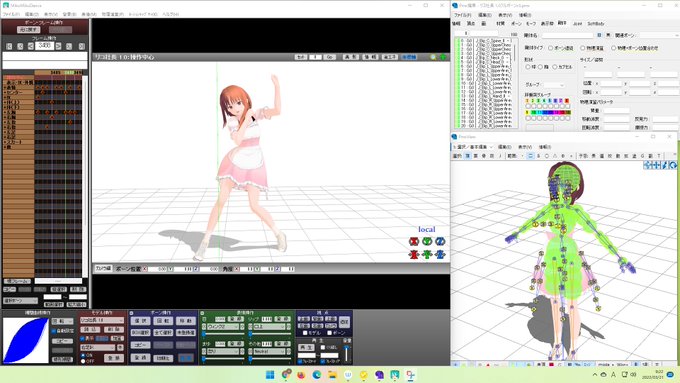Open File menu in MikuMikuDance
Screen dimensions: 680x383
pyautogui.click(x=11, y=14)
